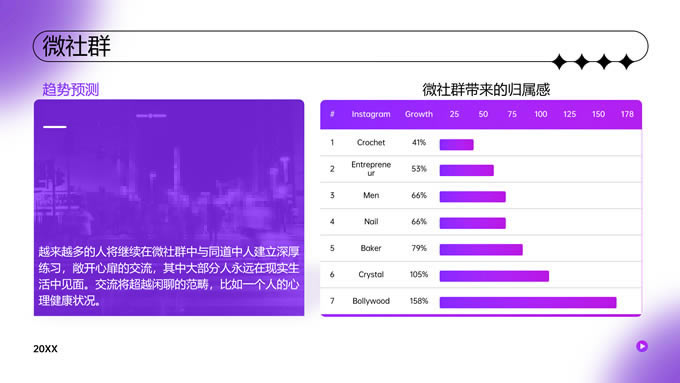Select the Crochet row label

click(x=371, y=142)
